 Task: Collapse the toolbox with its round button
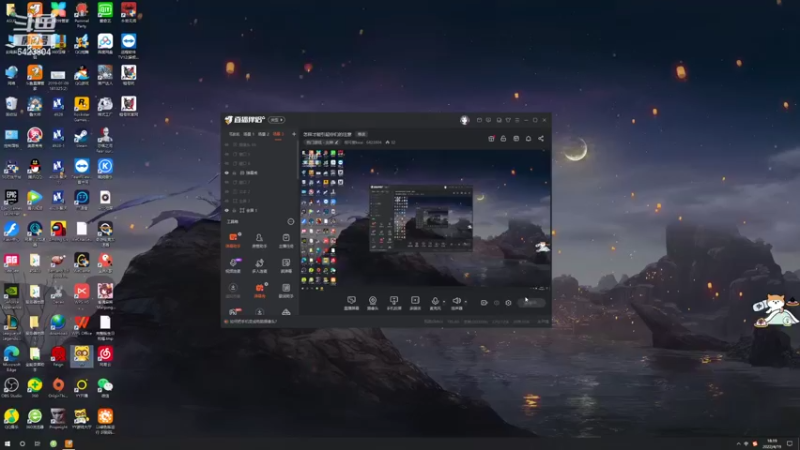(290, 221)
